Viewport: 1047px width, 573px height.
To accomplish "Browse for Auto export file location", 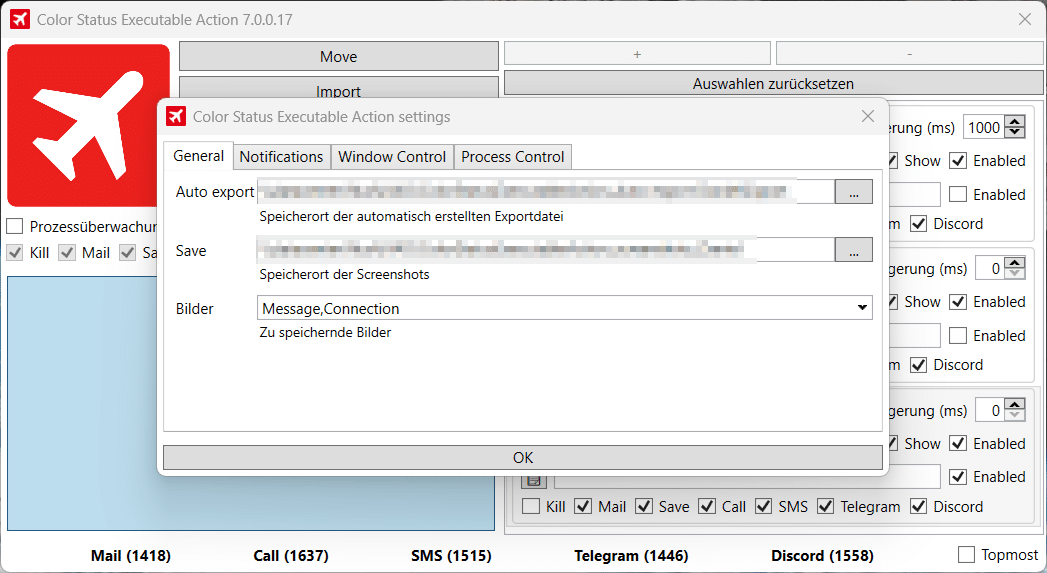I will pos(853,192).
